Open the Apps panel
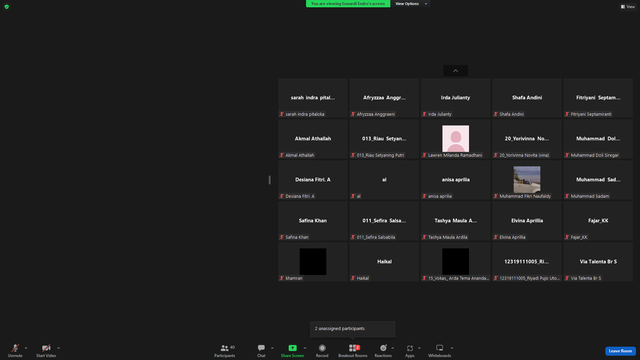 (x=410, y=350)
